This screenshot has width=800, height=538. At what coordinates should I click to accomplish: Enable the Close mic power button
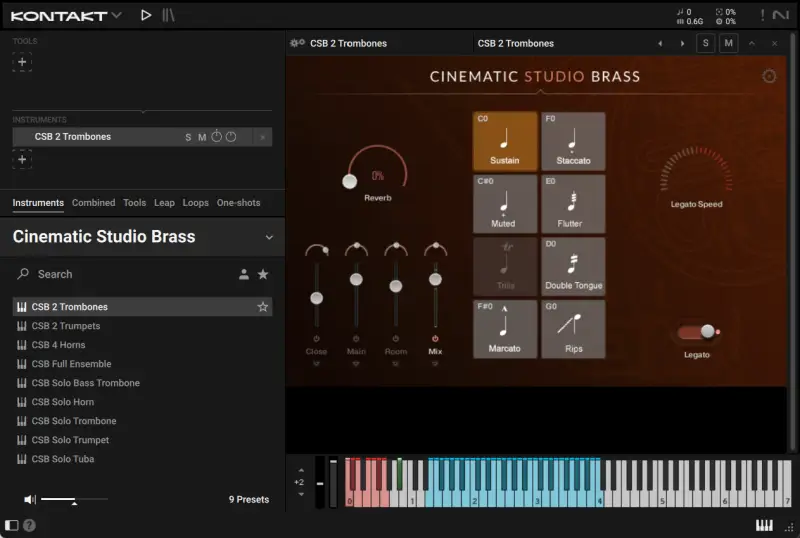316,339
